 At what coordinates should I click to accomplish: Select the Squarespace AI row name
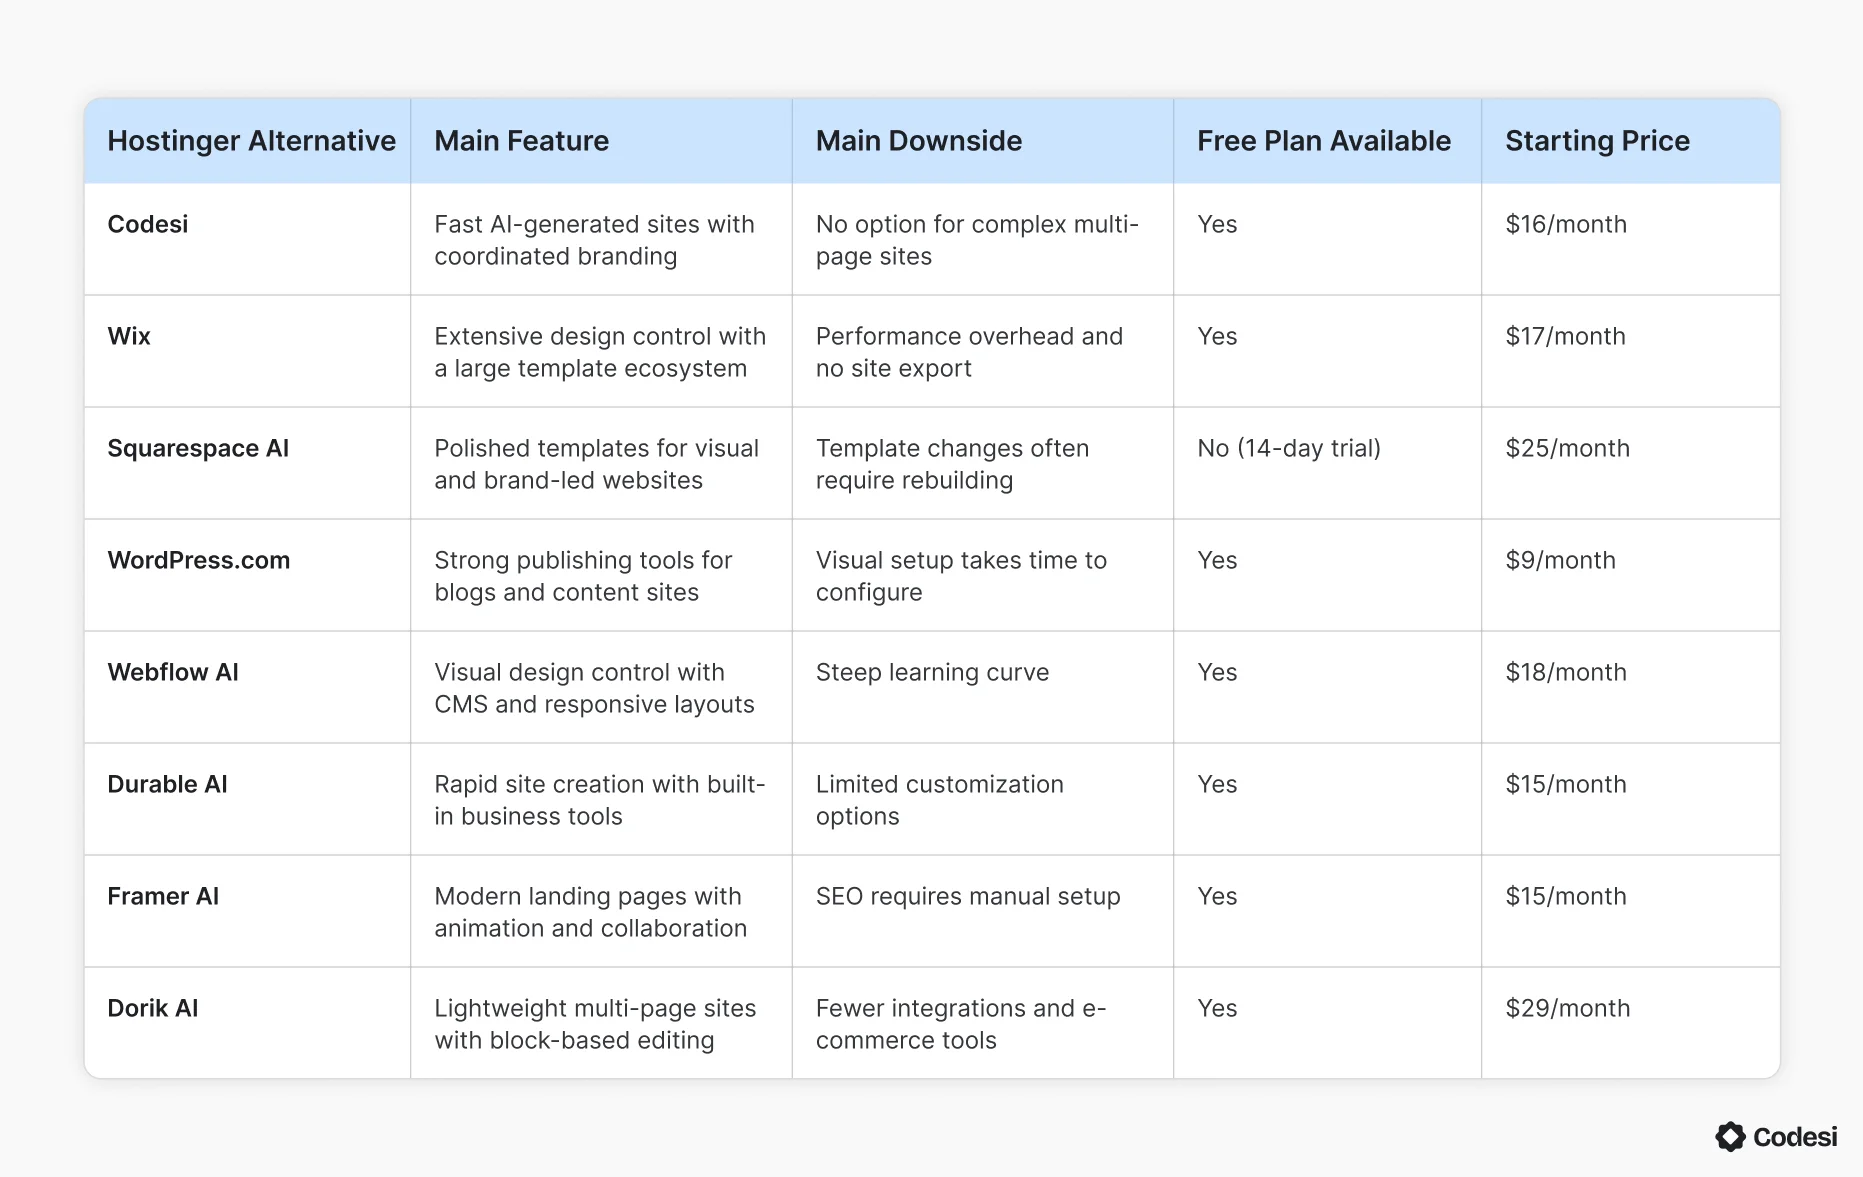click(x=198, y=448)
